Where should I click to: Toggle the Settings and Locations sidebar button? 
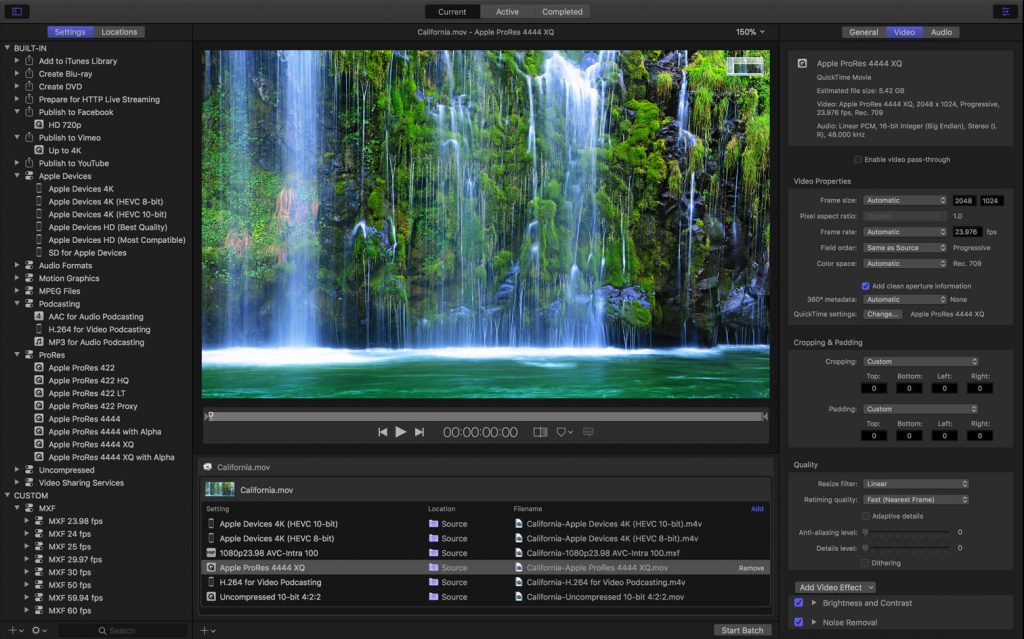point(17,11)
